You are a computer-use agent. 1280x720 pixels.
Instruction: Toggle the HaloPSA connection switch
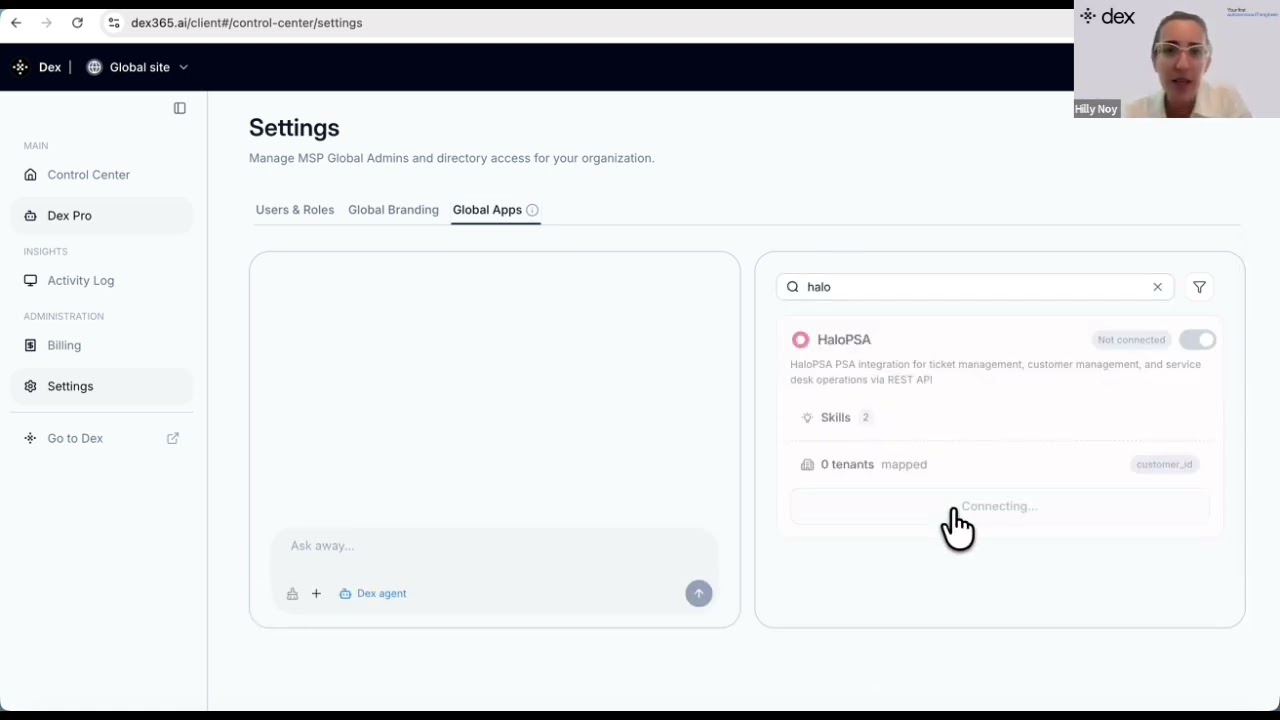coord(1197,340)
